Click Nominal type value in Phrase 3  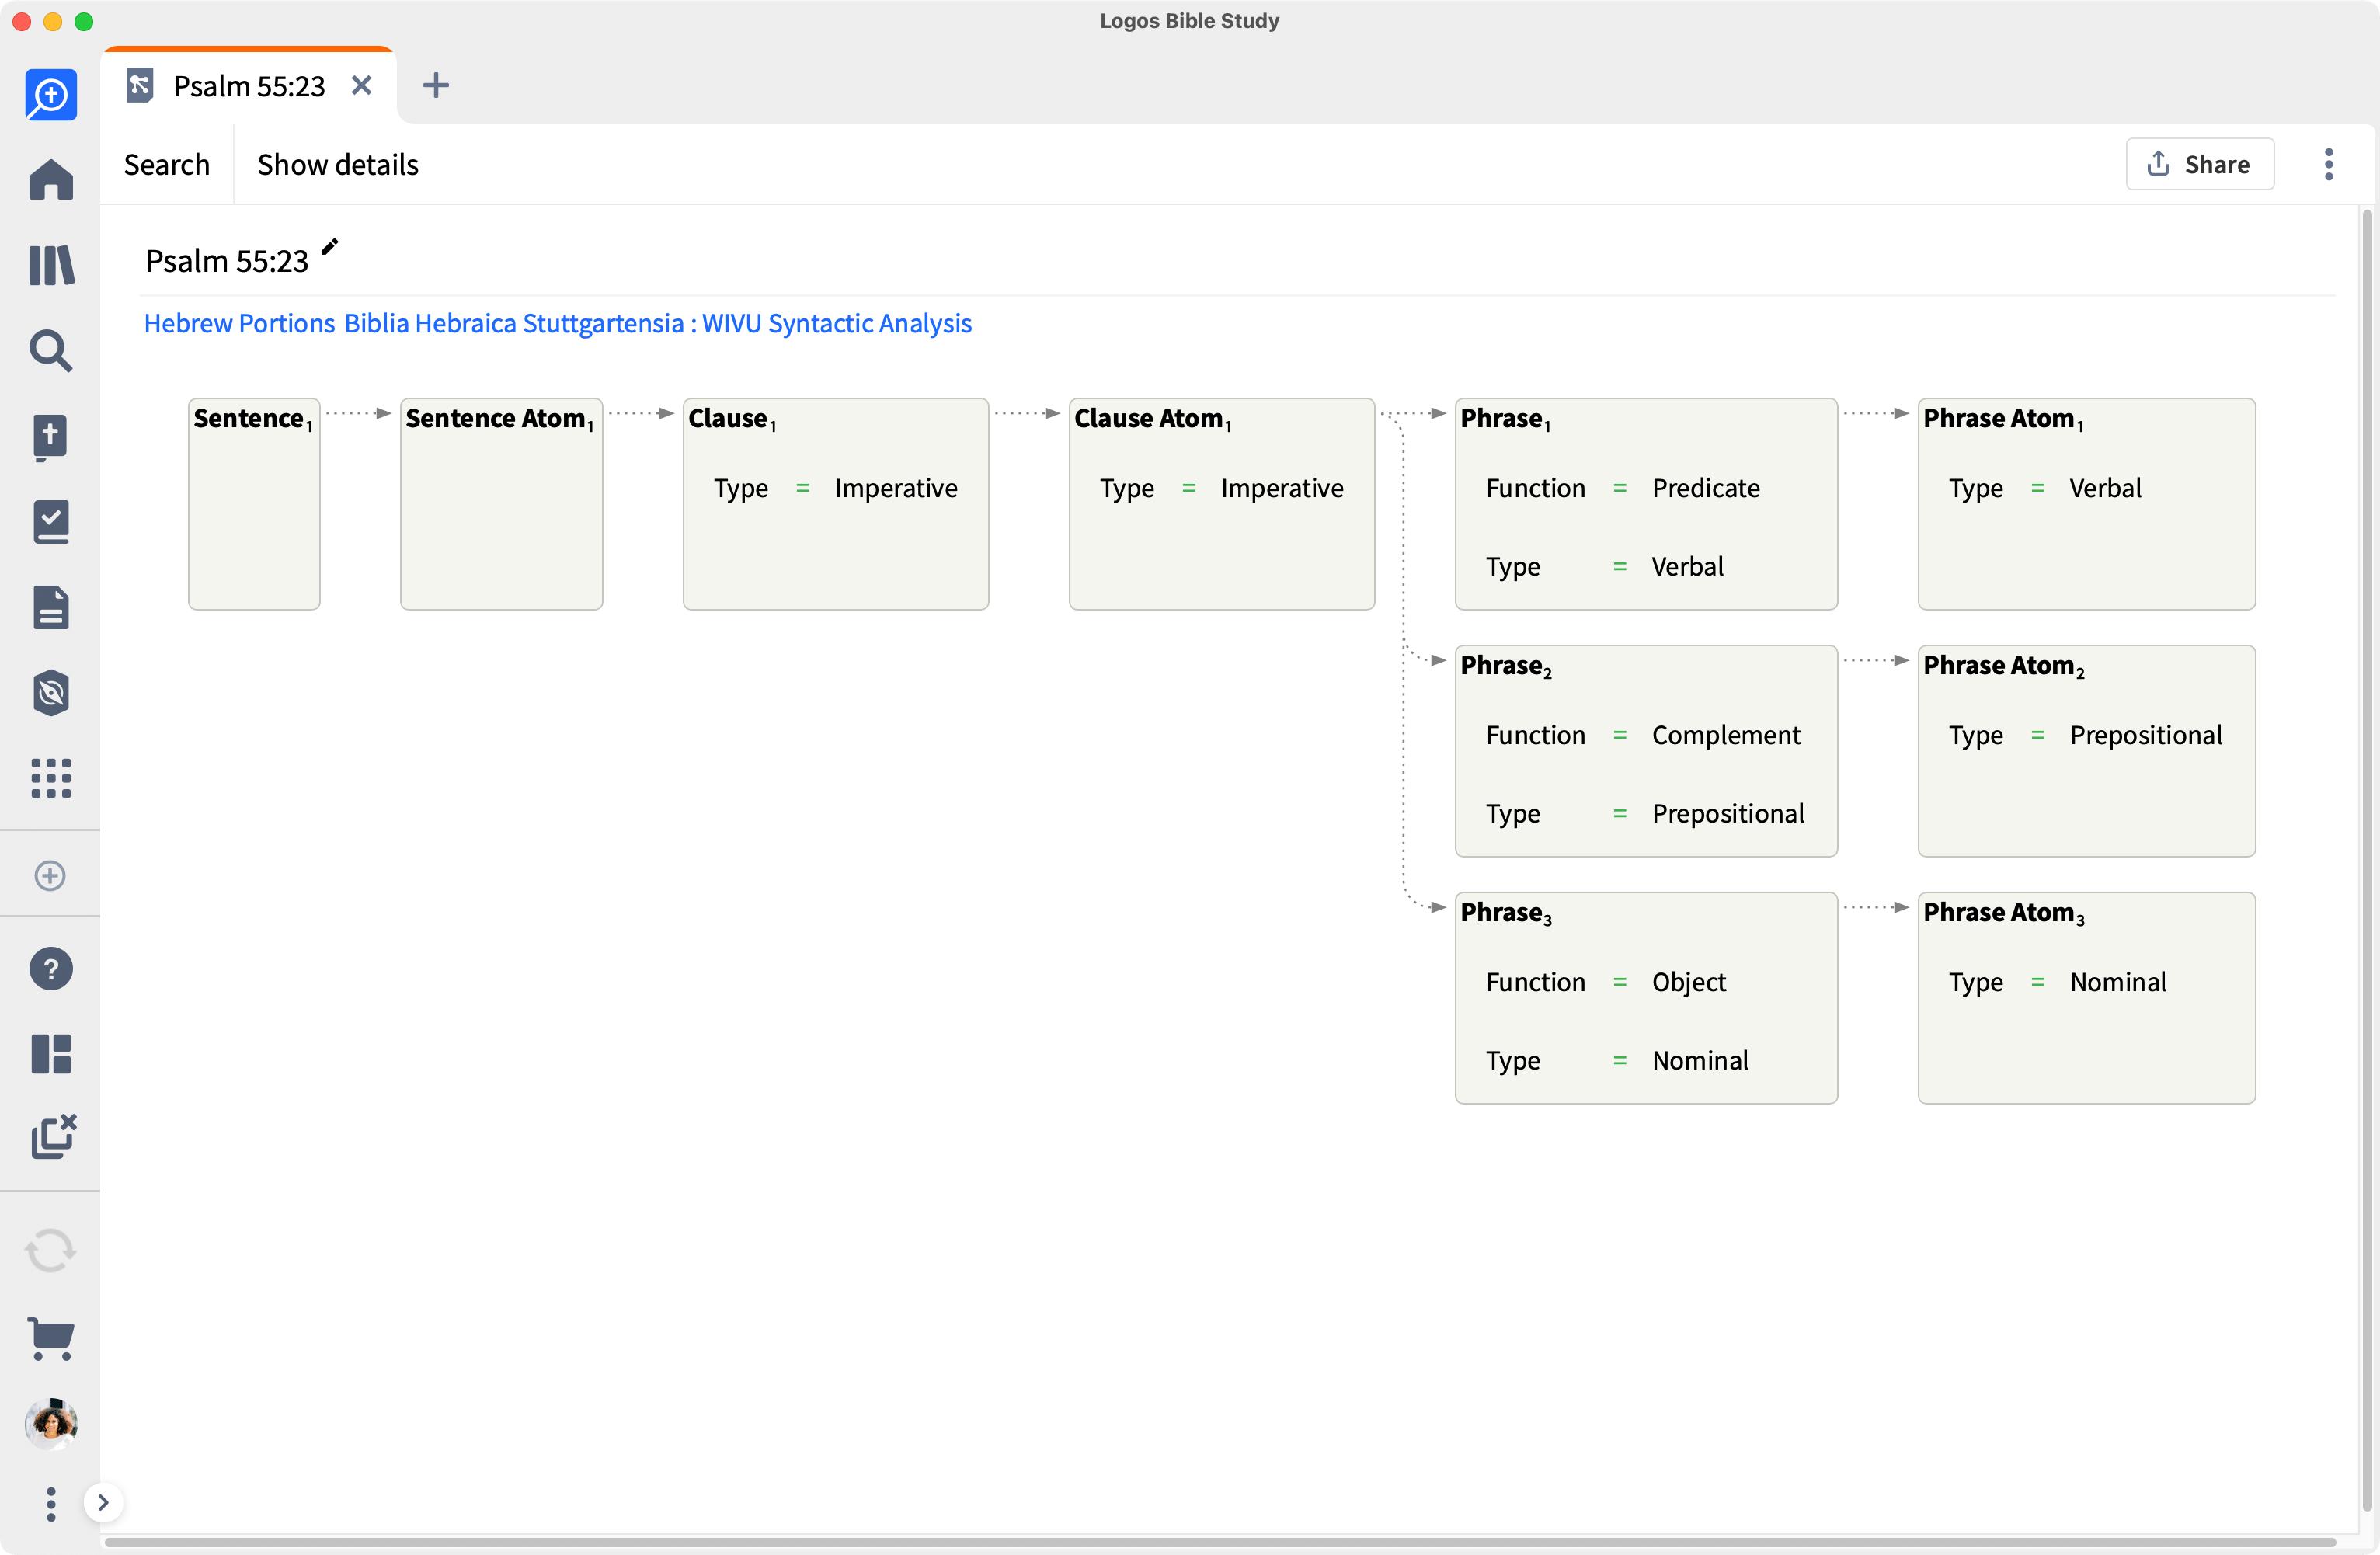point(1700,1060)
